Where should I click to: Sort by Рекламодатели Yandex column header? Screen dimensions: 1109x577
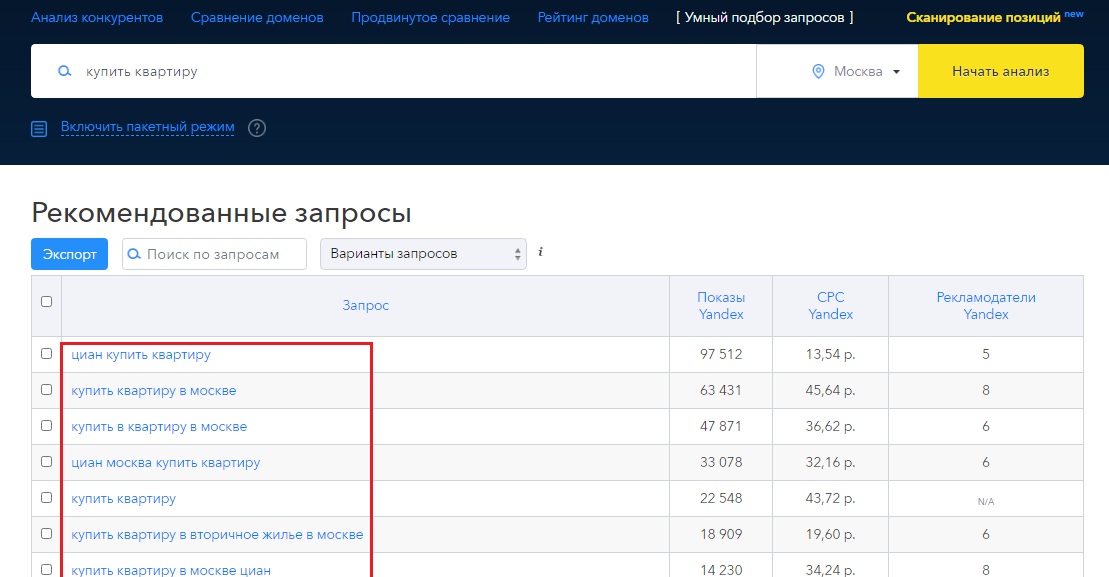pyautogui.click(x=986, y=305)
